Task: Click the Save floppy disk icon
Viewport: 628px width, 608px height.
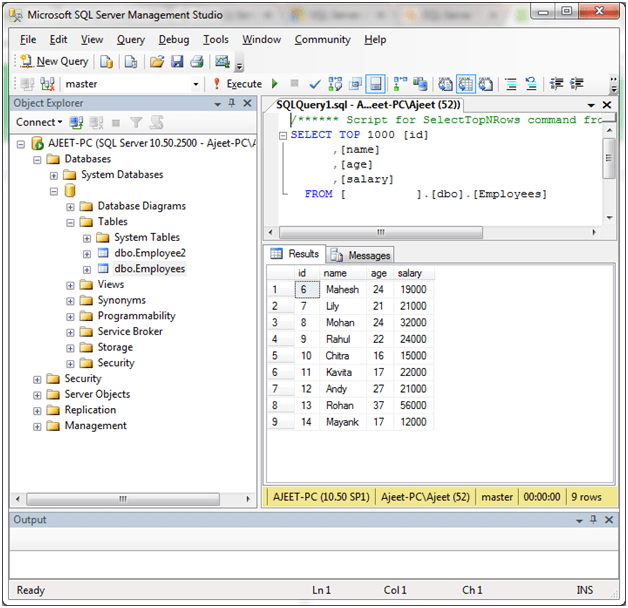Action: [177, 62]
